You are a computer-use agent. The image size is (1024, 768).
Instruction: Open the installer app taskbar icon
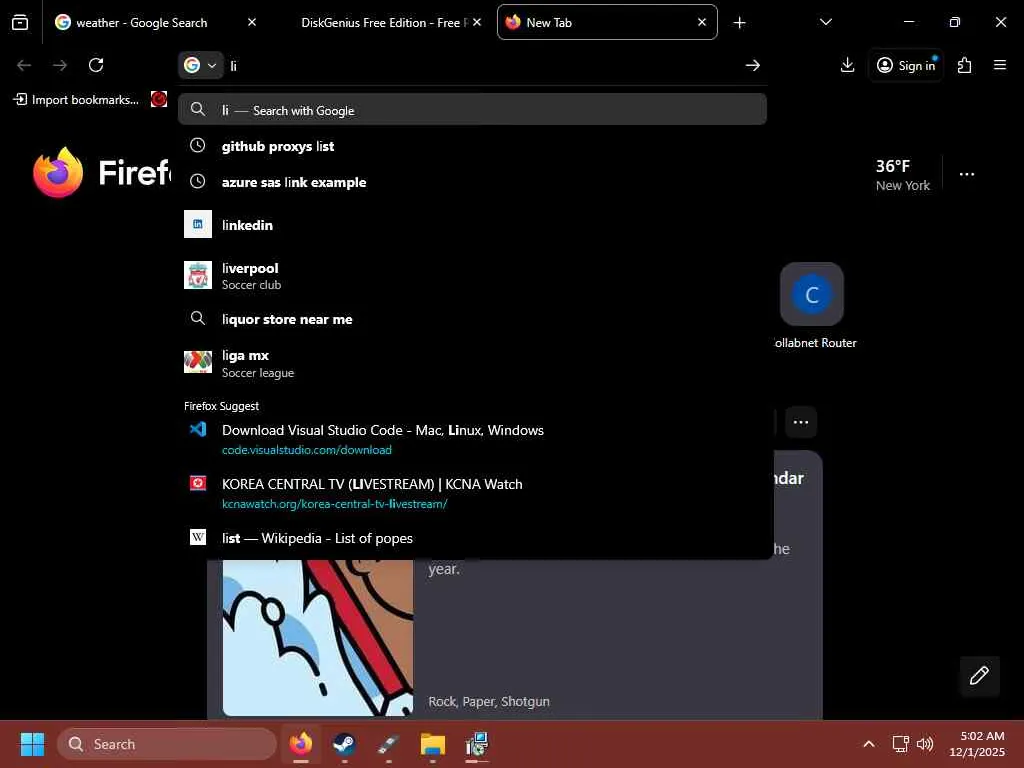(x=477, y=744)
